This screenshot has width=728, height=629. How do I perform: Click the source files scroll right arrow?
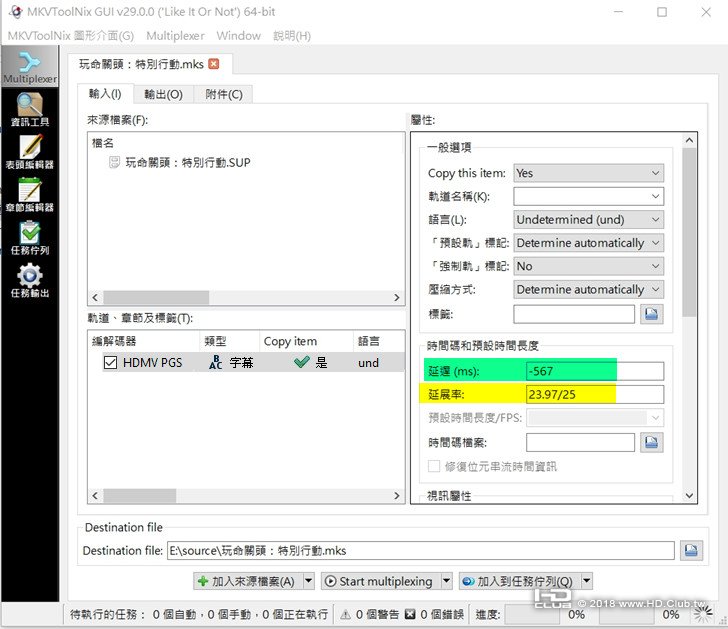[x=397, y=297]
